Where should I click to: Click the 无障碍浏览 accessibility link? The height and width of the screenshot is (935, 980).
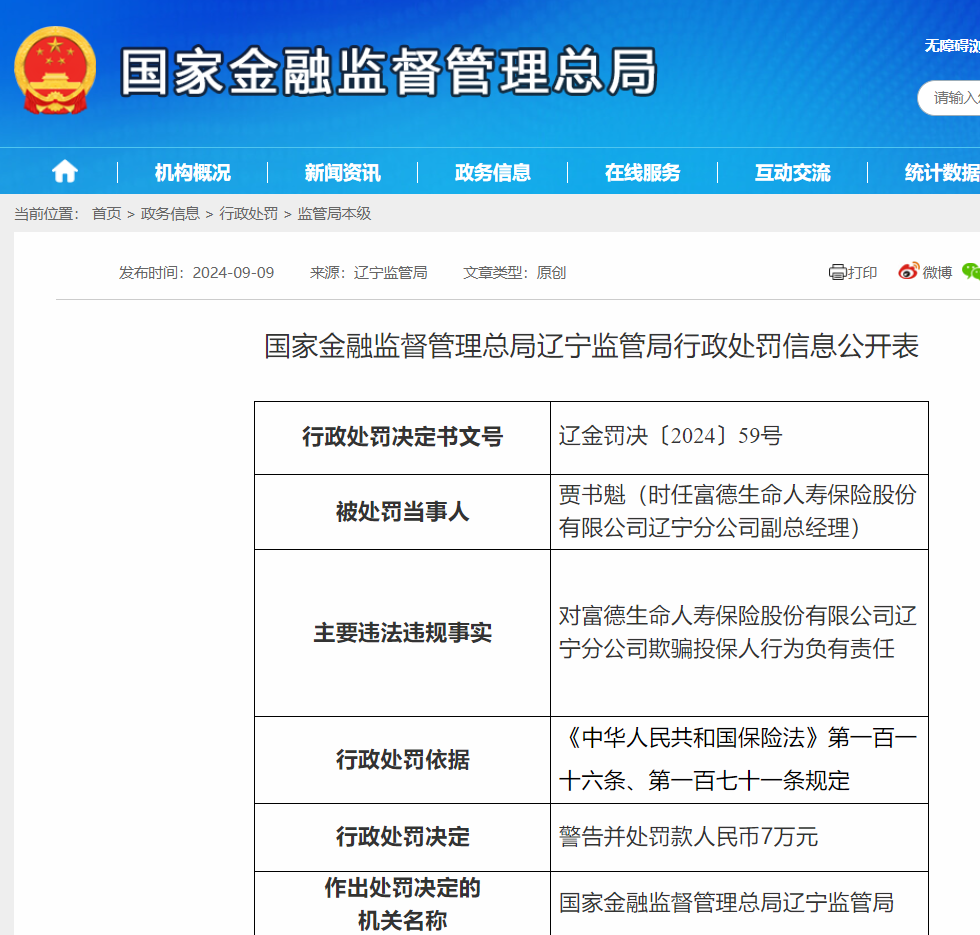tap(951, 46)
